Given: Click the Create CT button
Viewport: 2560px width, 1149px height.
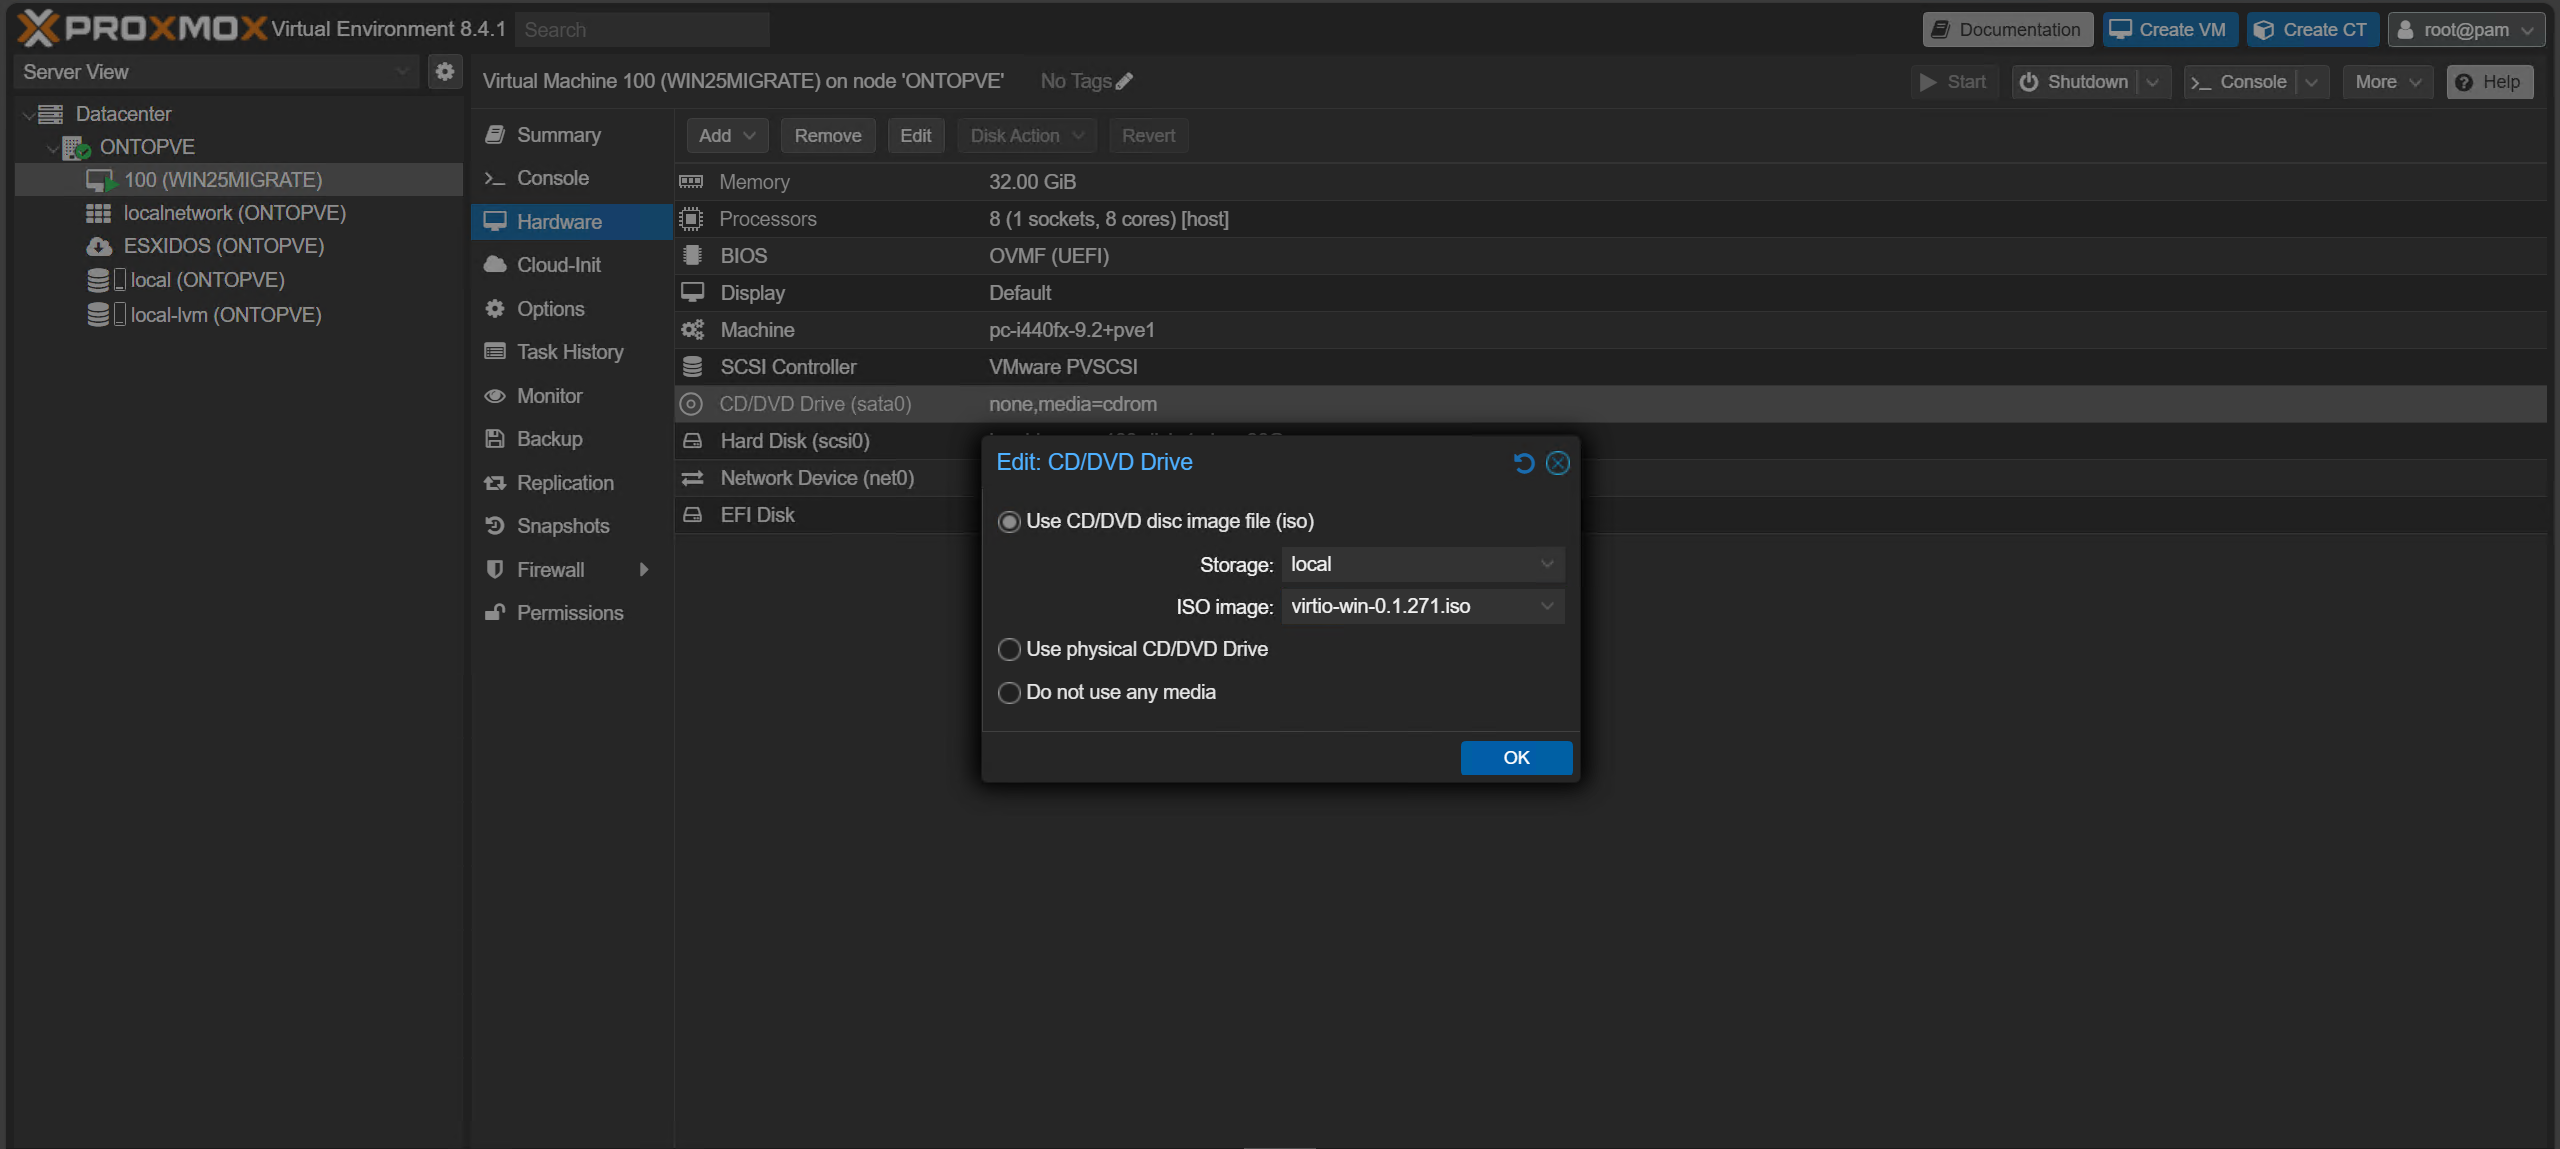Looking at the screenshot, I should 2311,30.
